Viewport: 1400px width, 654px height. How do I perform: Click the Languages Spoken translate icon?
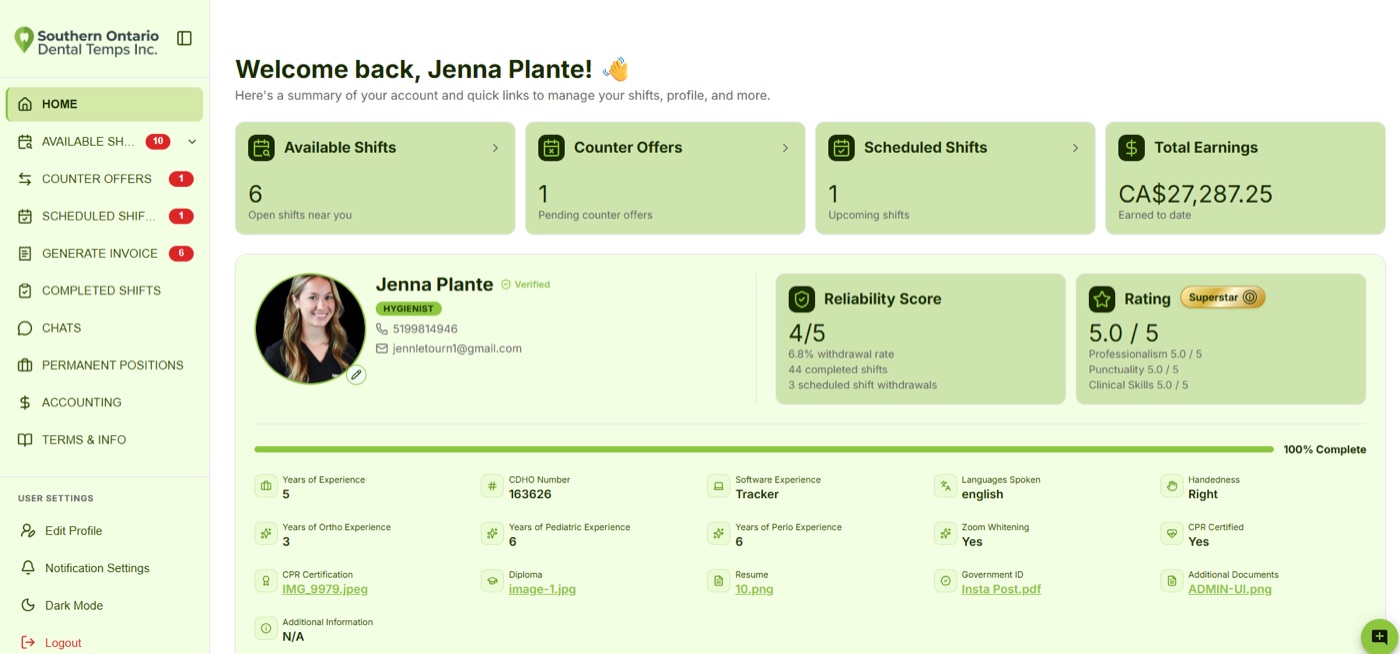[x=945, y=487]
